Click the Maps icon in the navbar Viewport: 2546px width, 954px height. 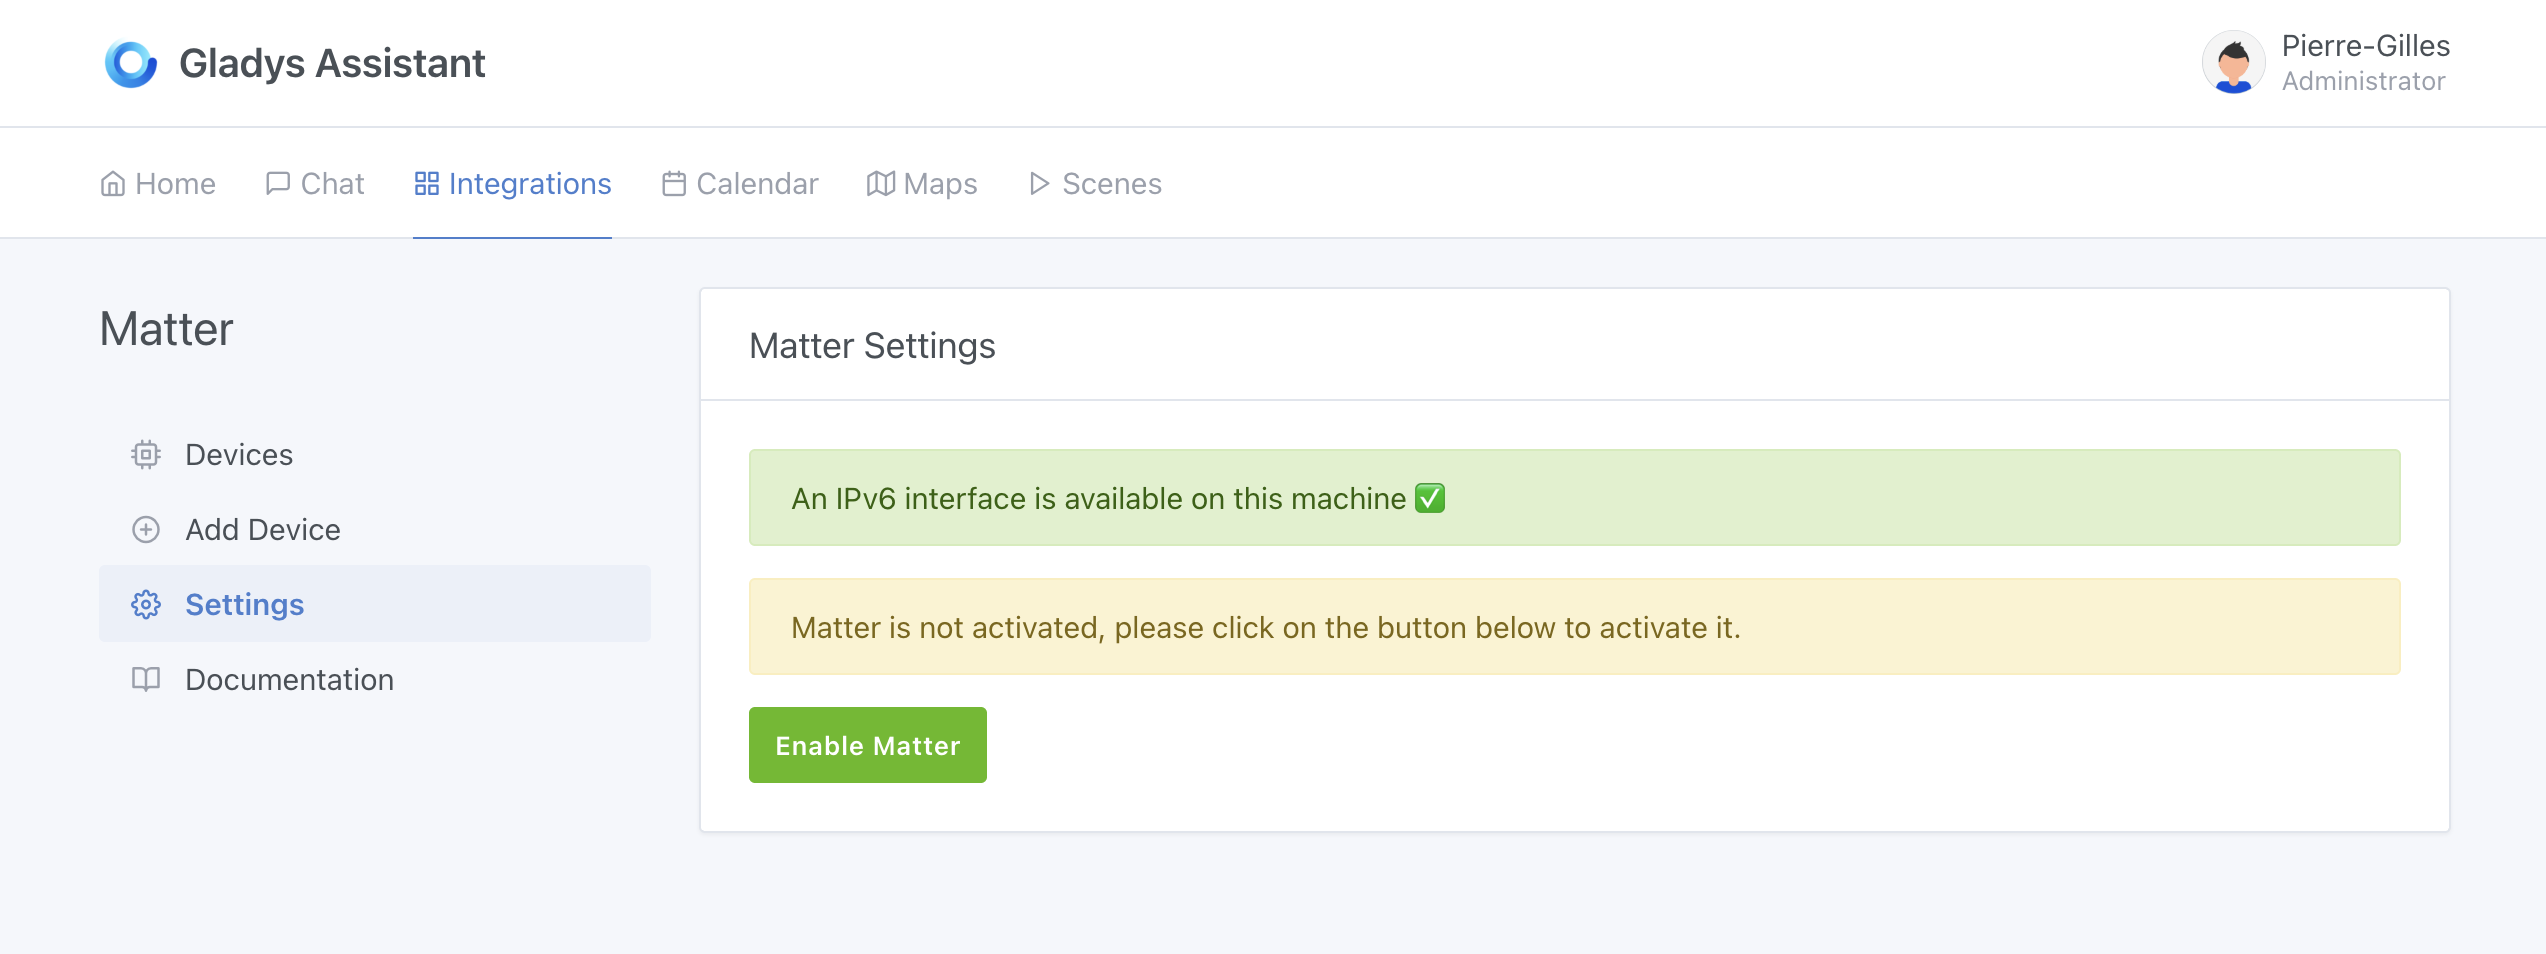[x=879, y=183]
